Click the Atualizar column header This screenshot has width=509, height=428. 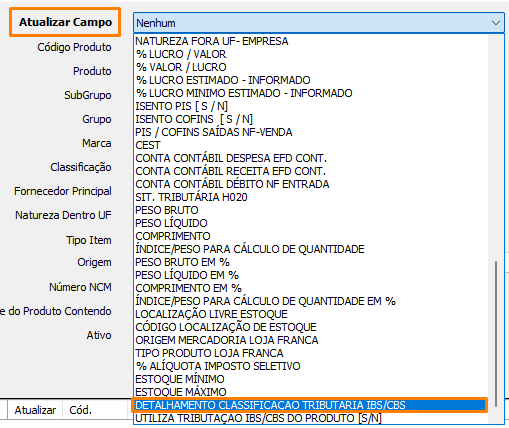35,410
